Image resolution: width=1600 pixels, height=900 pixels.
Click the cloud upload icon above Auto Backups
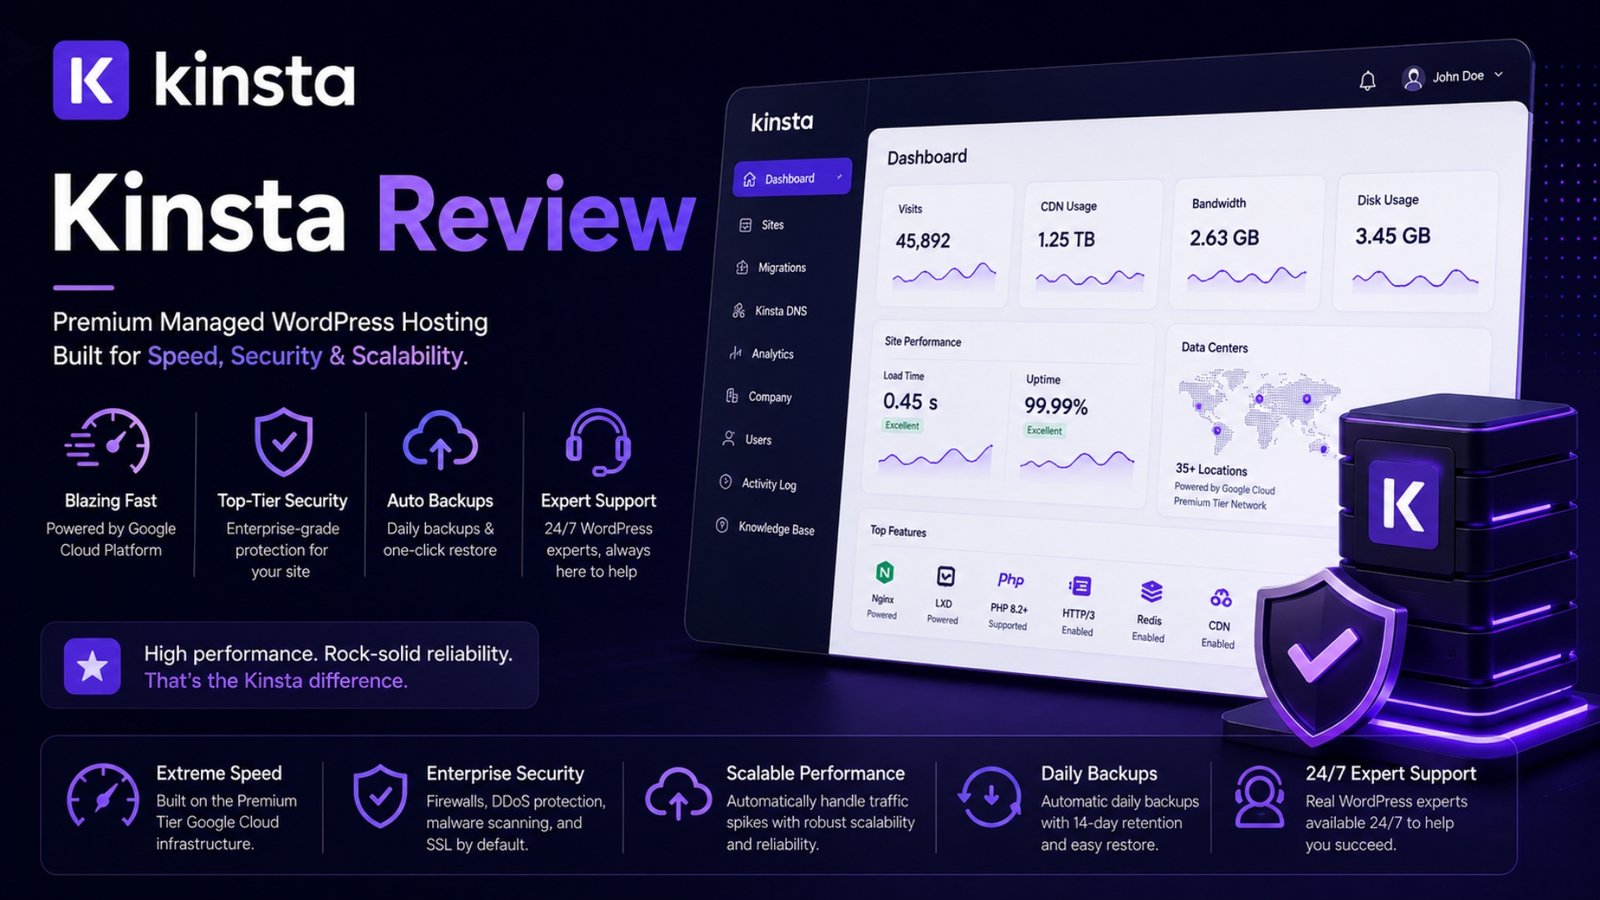[x=440, y=440]
